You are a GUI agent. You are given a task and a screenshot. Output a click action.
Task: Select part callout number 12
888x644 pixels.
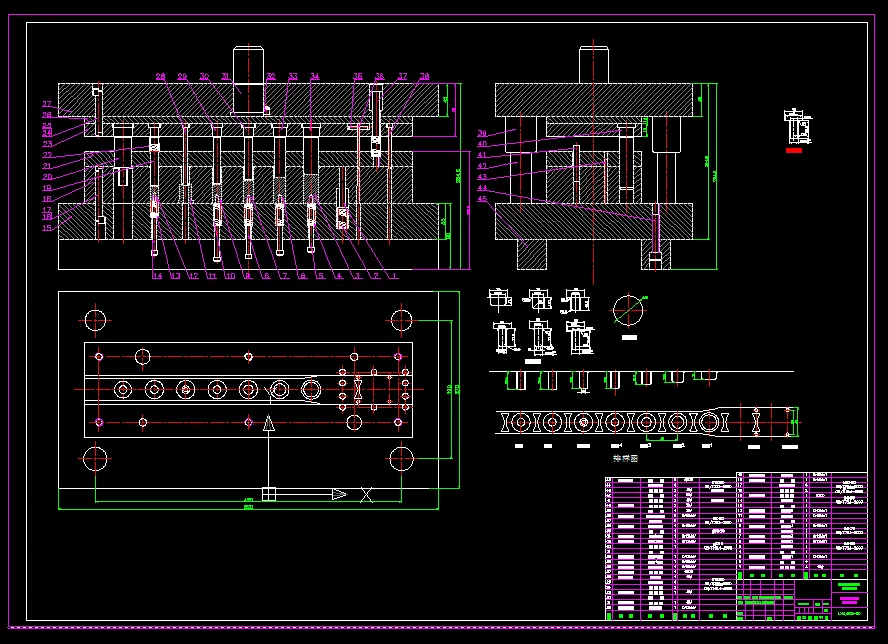point(194,276)
